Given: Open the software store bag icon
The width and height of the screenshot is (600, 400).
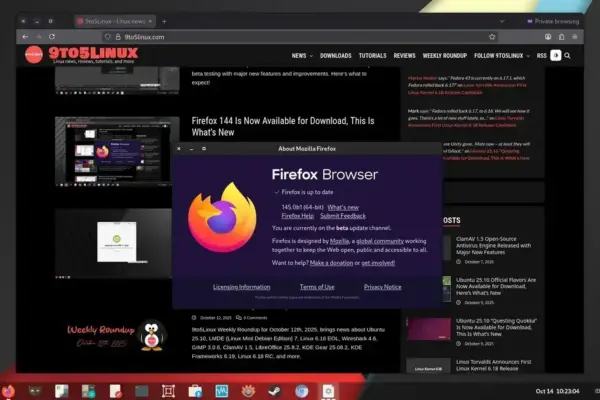Looking at the screenshot, I should tap(195, 391).
